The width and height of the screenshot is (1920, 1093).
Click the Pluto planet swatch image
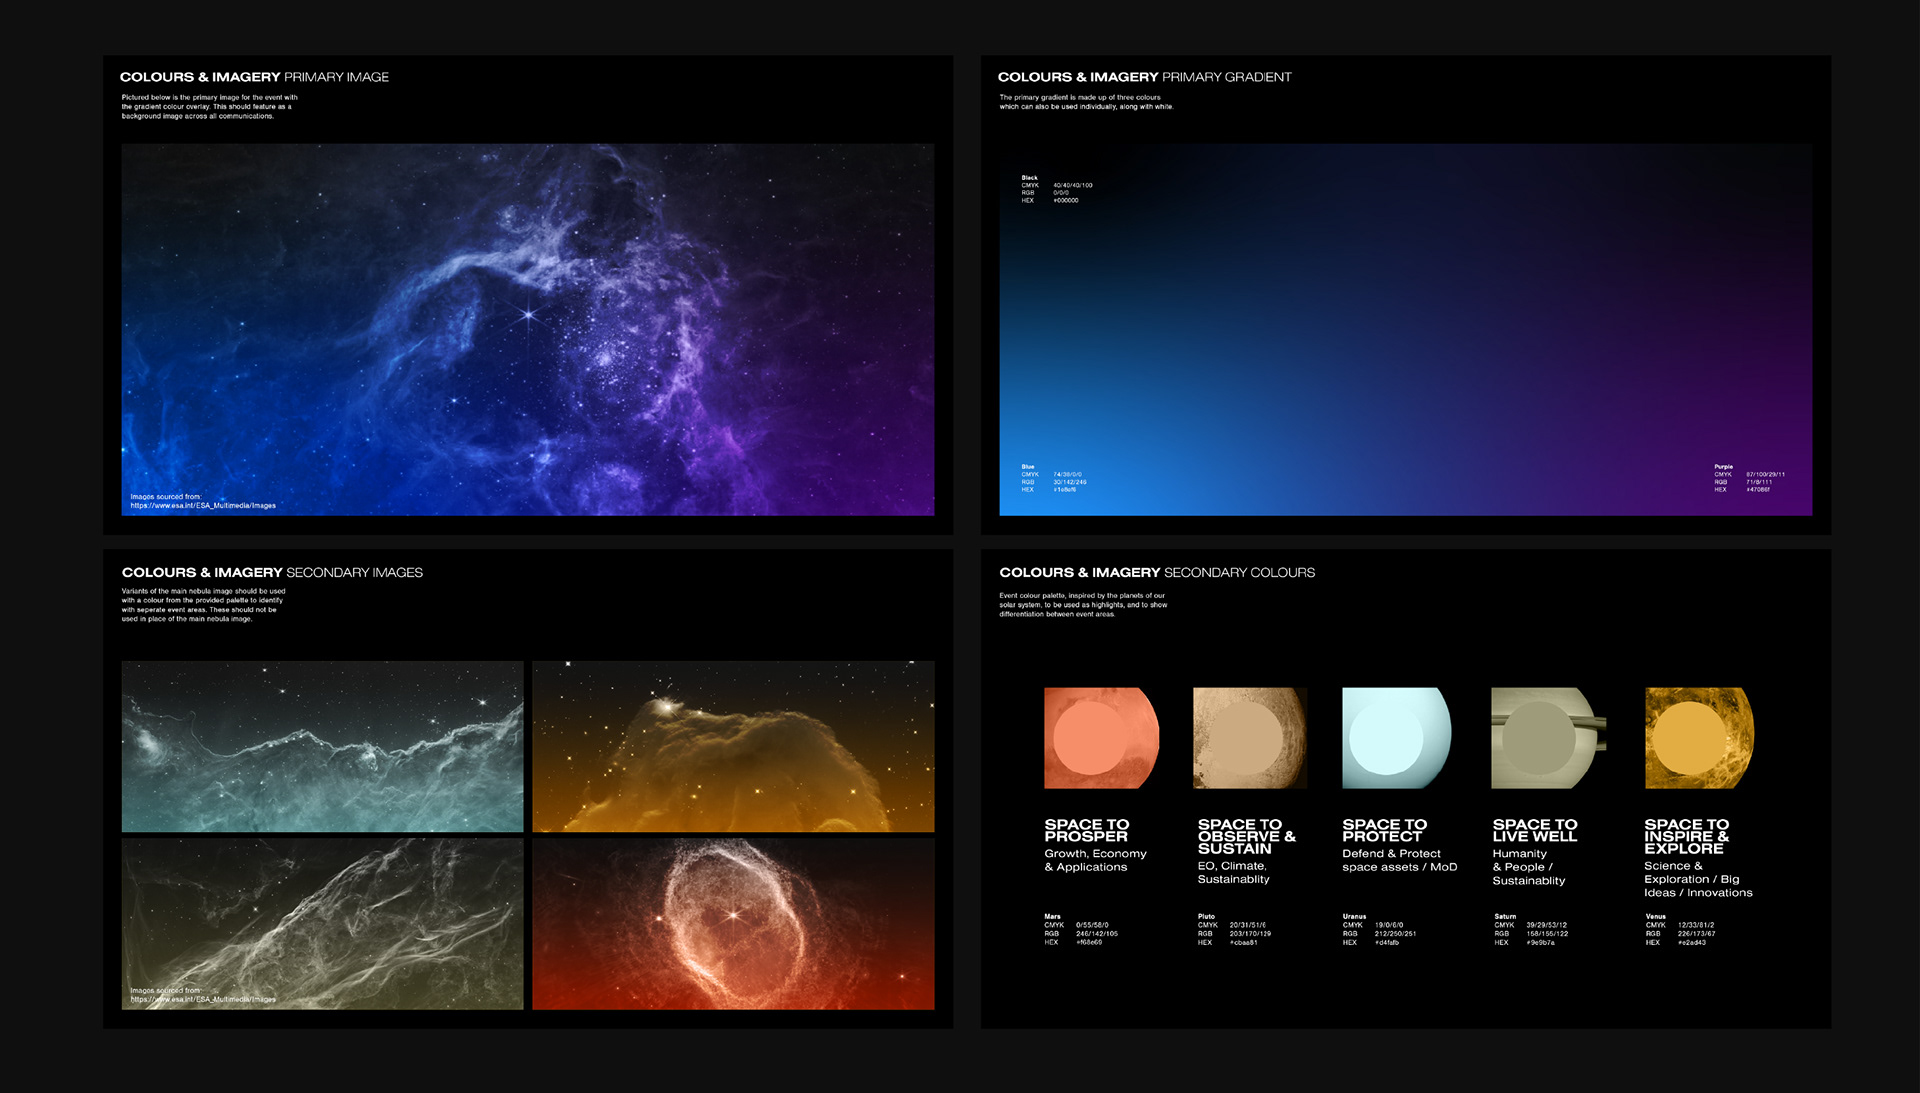[x=1249, y=738]
